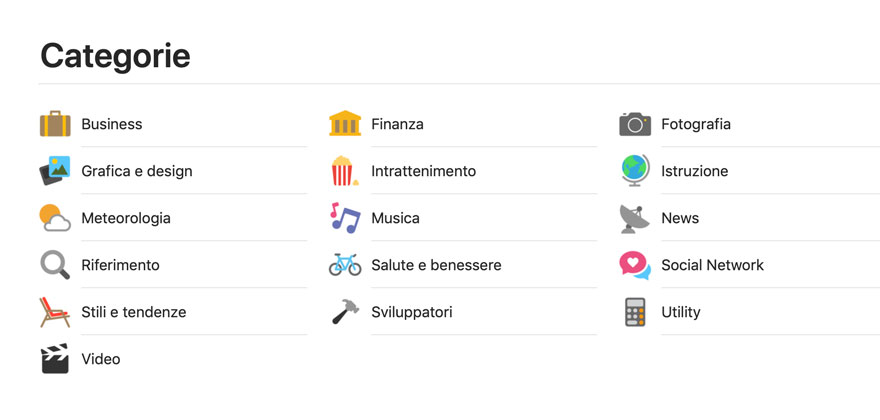Click the Riferimento magnifying glass icon
This screenshot has width=880, height=420.
[x=55, y=265]
